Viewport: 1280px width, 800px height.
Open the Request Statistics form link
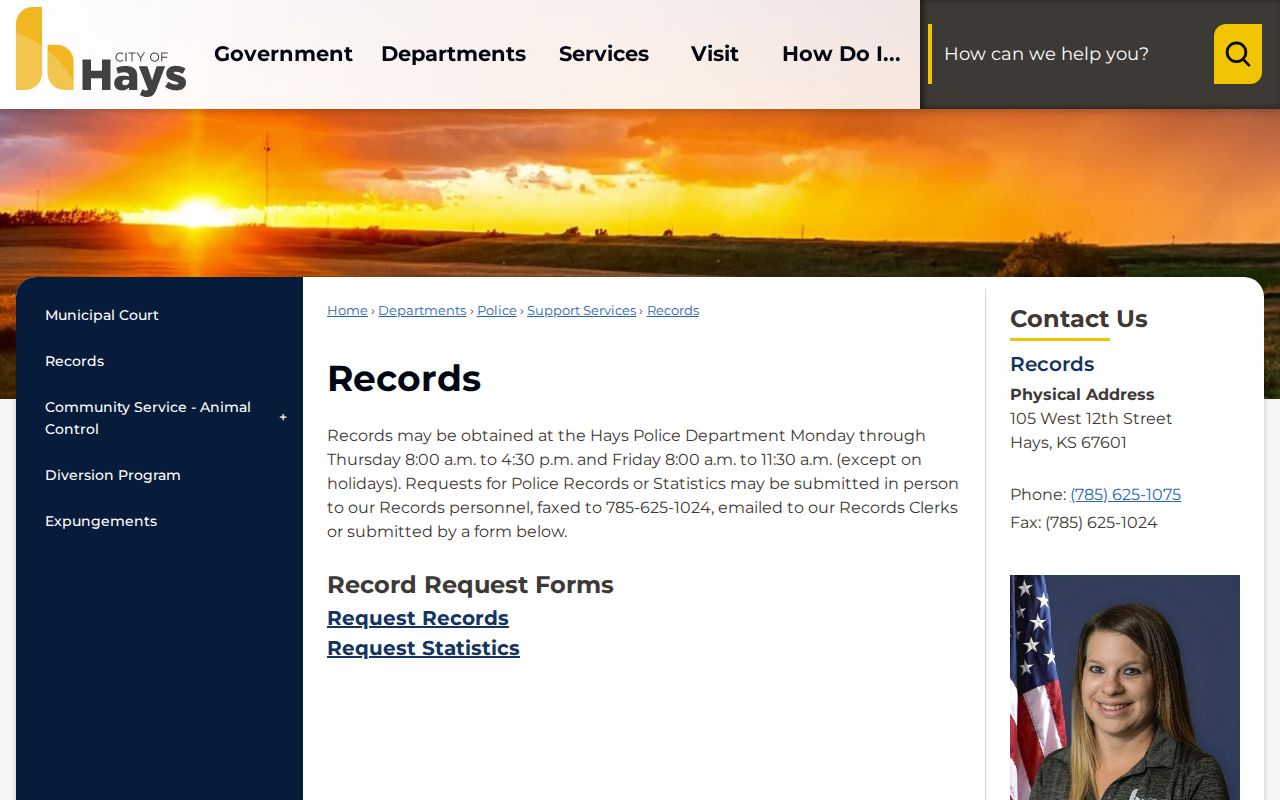click(423, 648)
